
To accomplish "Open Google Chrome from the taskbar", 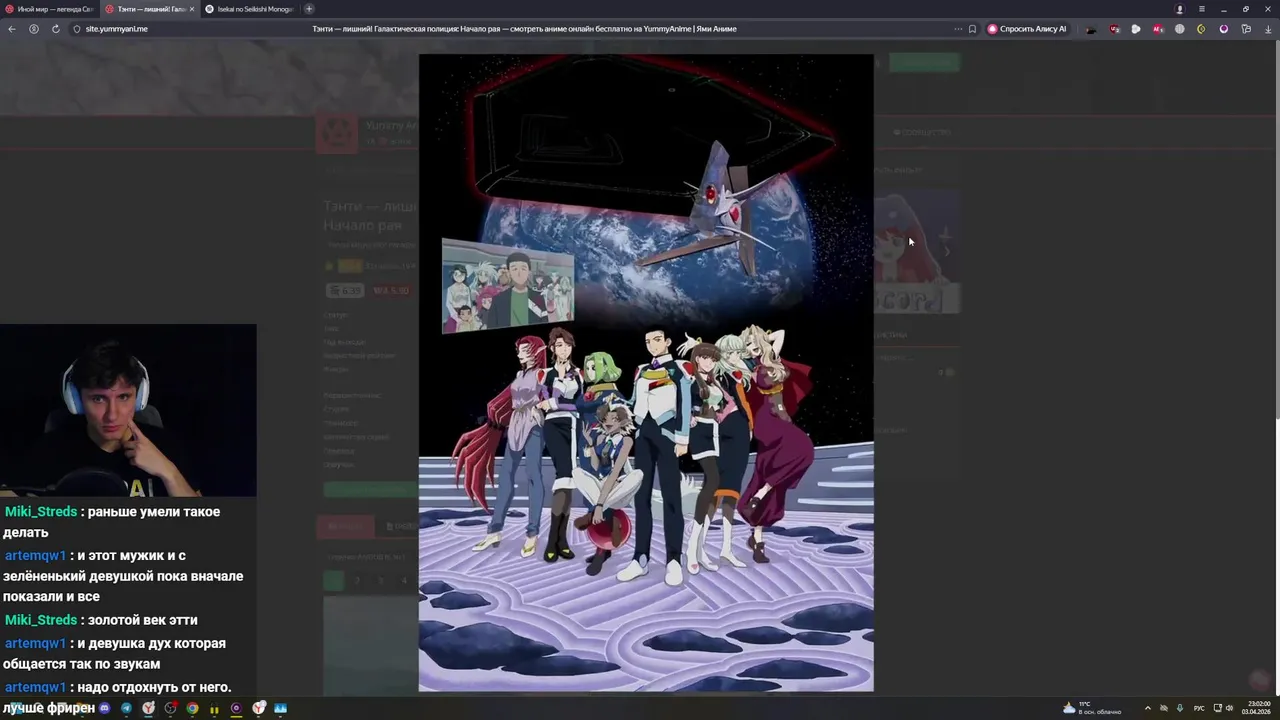I will pos(192,708).
